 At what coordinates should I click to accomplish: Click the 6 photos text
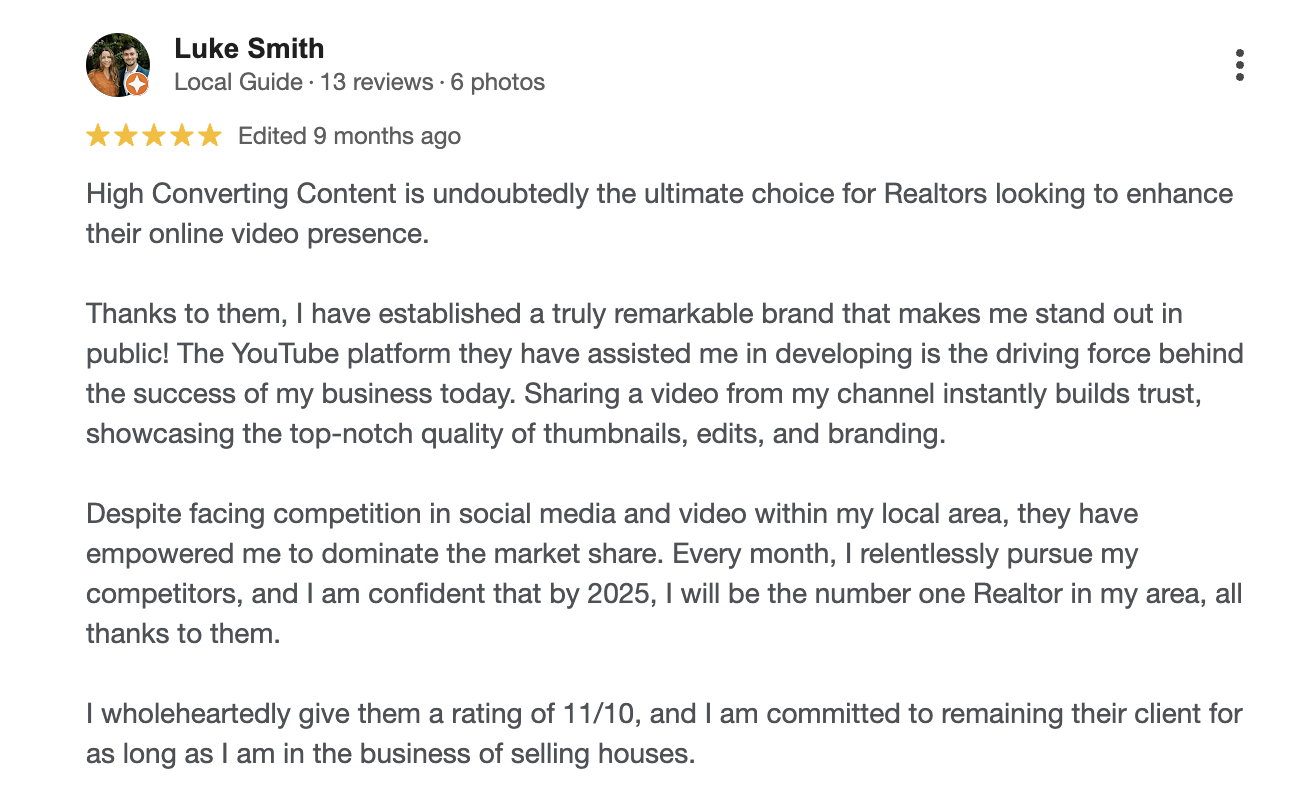(x=497, y=82)
